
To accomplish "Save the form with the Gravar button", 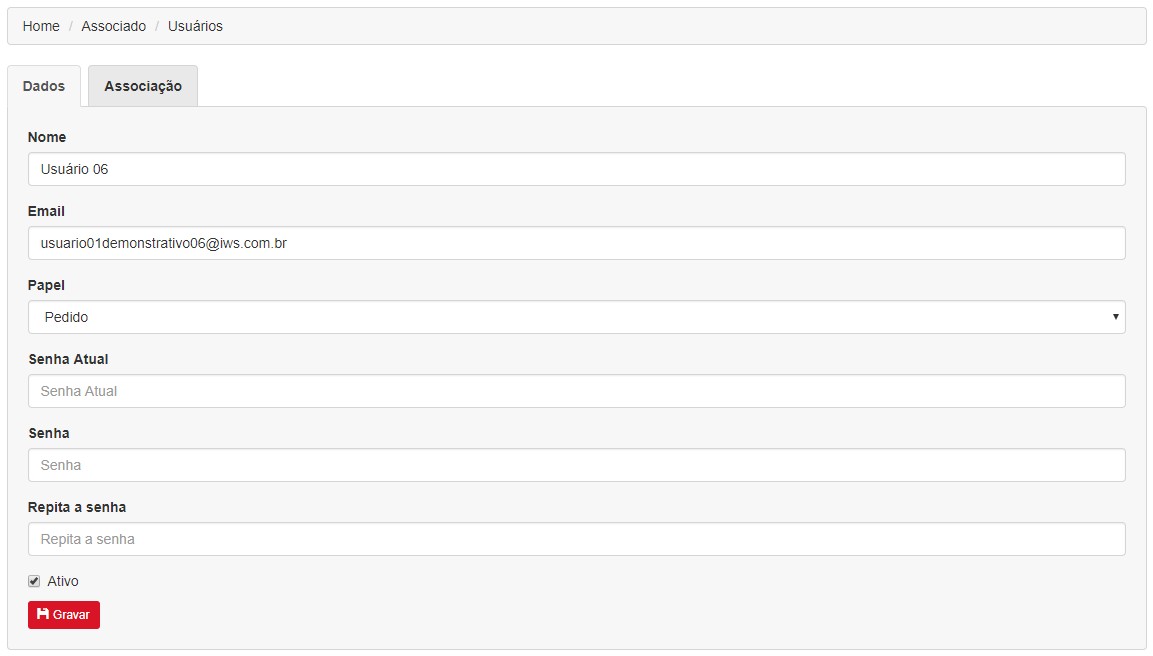I will [x=64, y=615].
